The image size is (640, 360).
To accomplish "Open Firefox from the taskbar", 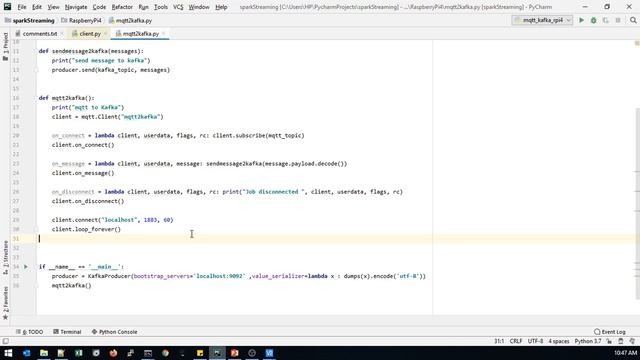I will (113, 353).
